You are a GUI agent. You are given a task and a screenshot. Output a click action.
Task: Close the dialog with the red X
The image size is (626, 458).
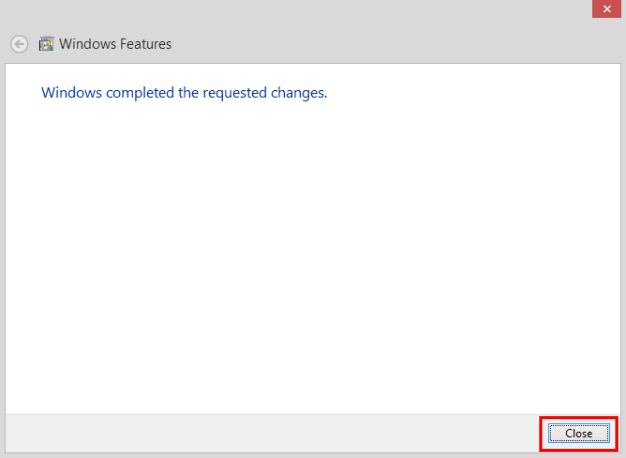tap(606, 9)
